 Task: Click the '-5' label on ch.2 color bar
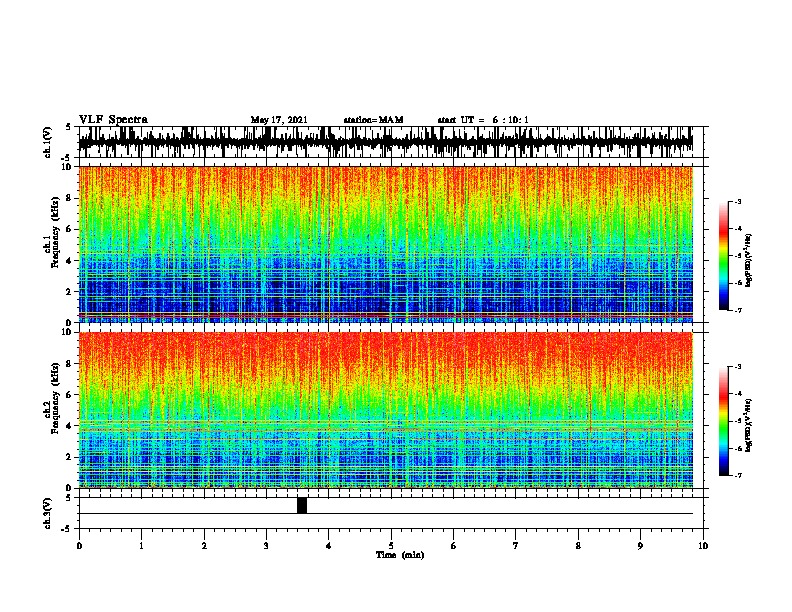(x=738, y=421)
